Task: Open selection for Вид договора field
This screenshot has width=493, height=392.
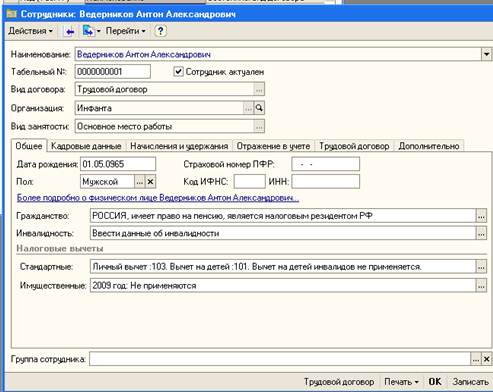Action: 259,89
